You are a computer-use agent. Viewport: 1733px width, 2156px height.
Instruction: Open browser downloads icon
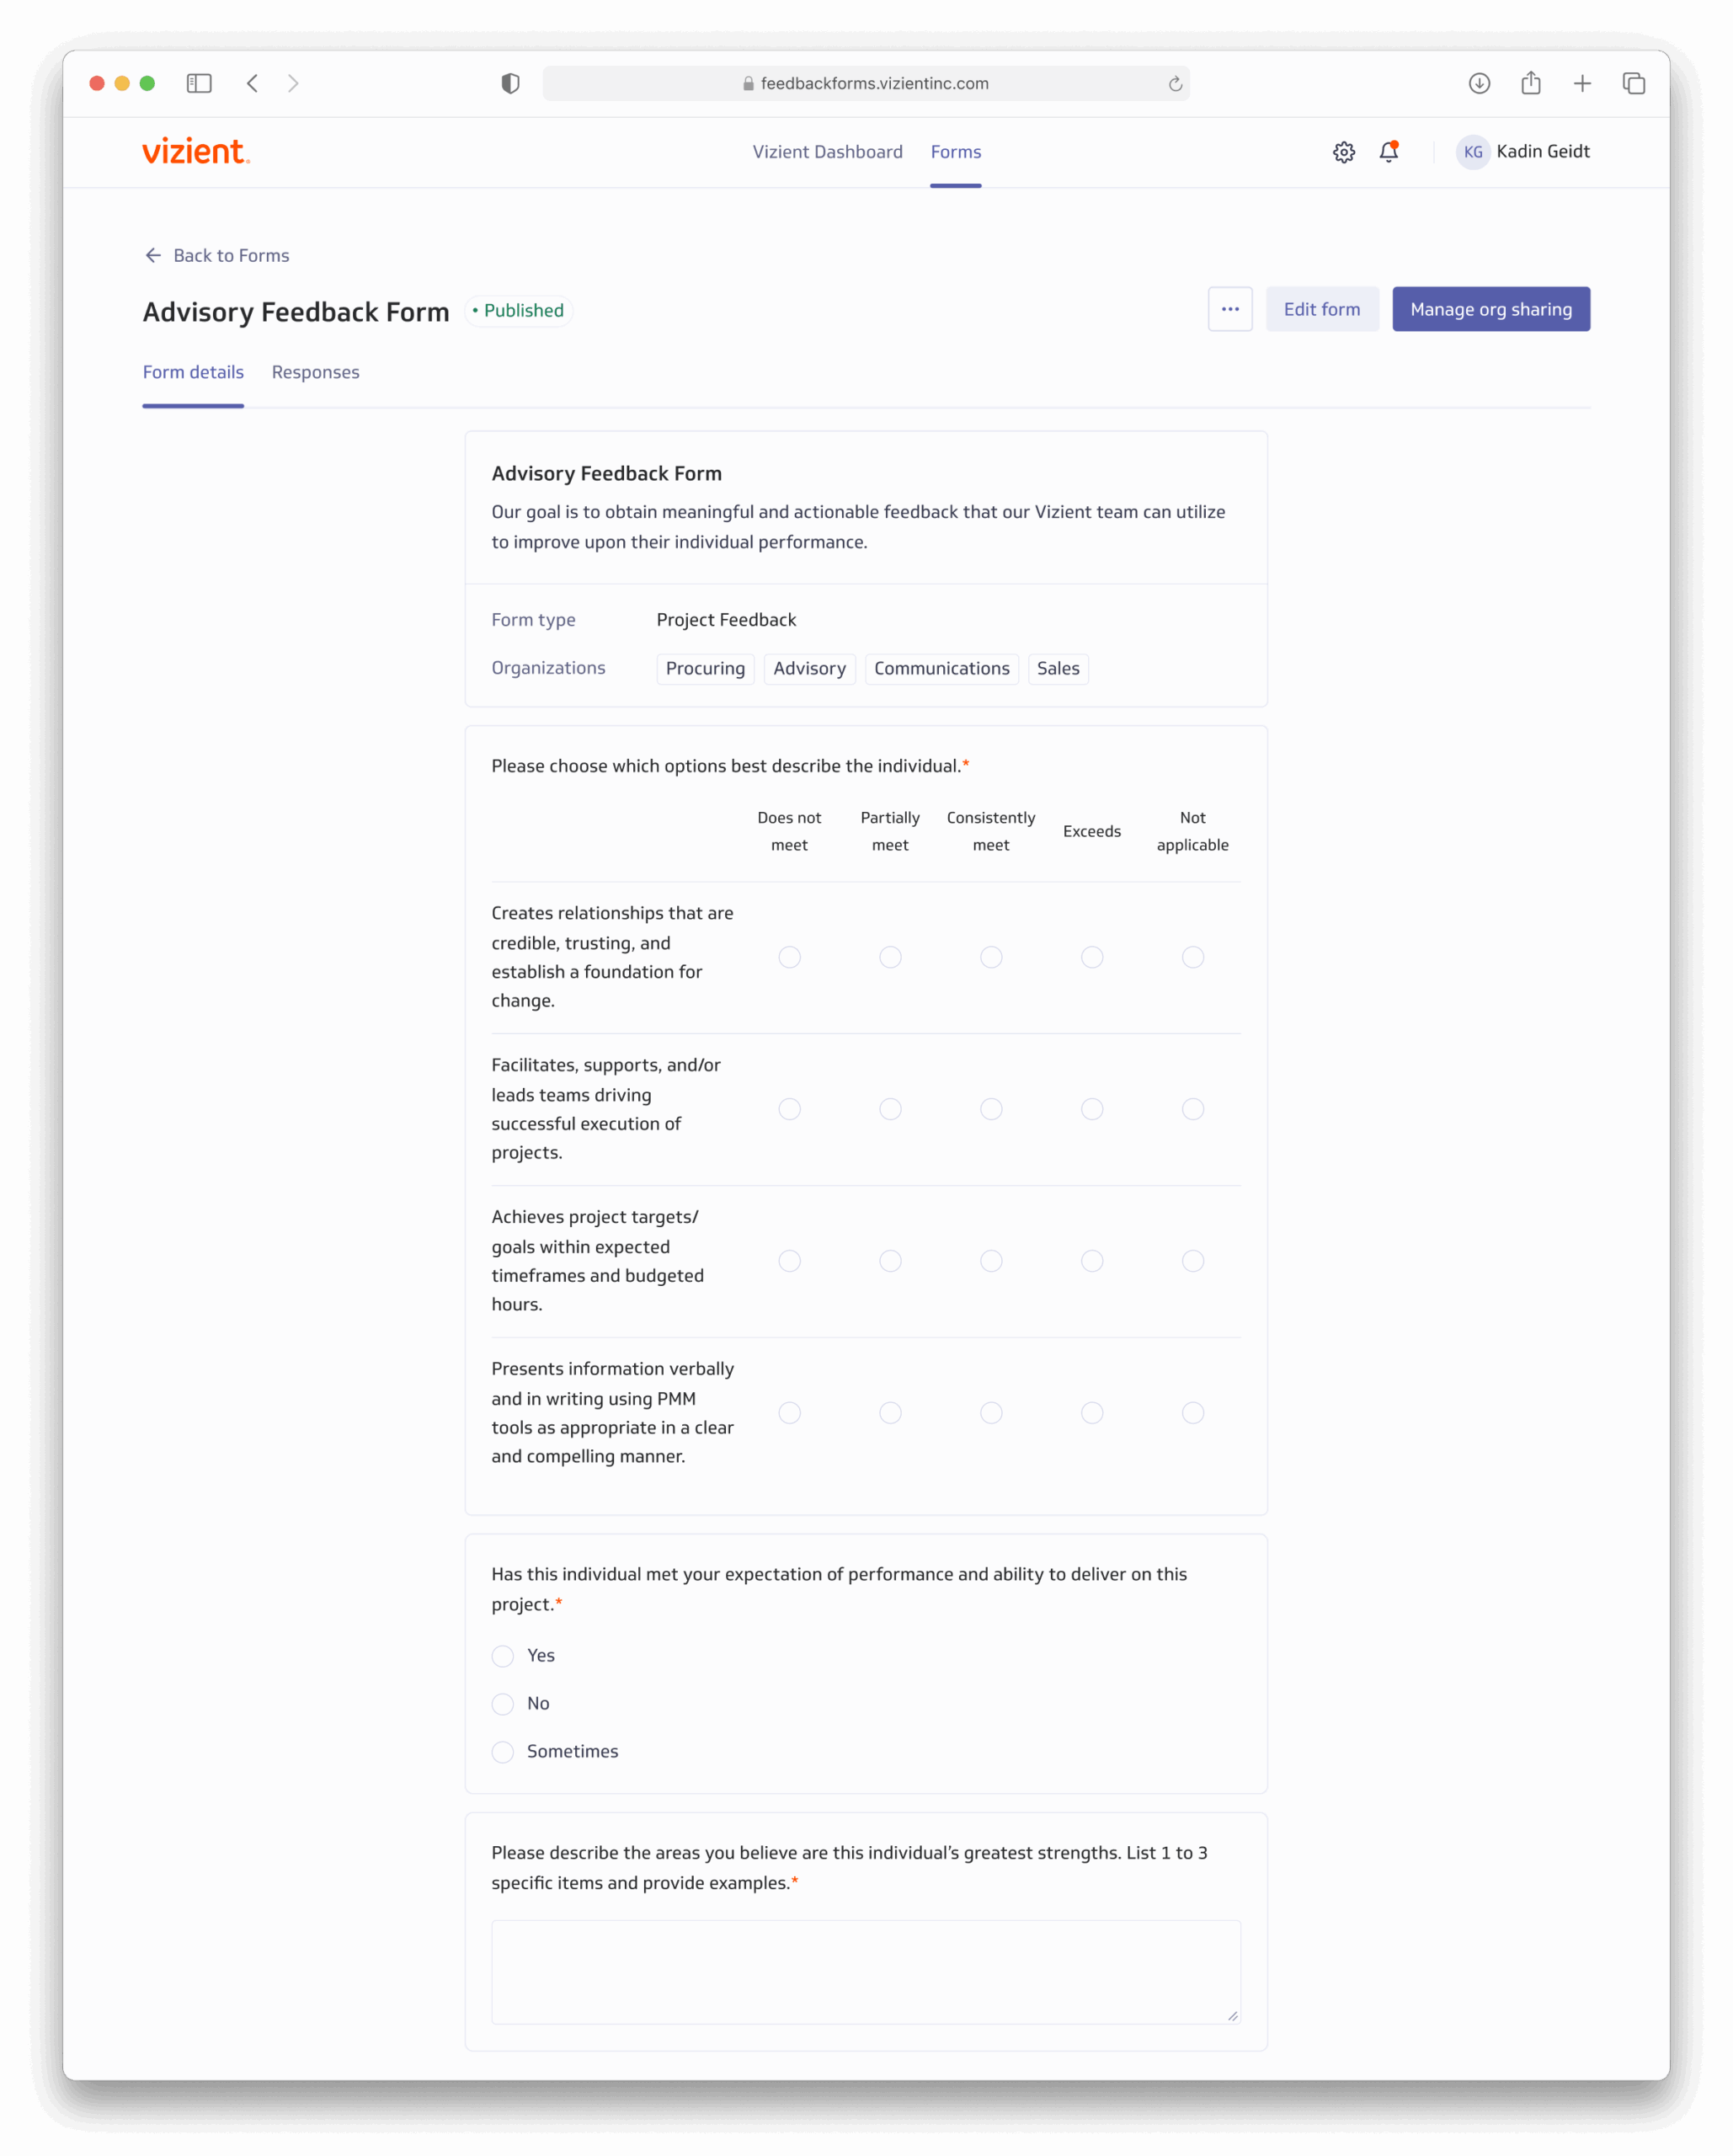[1479, 83]
